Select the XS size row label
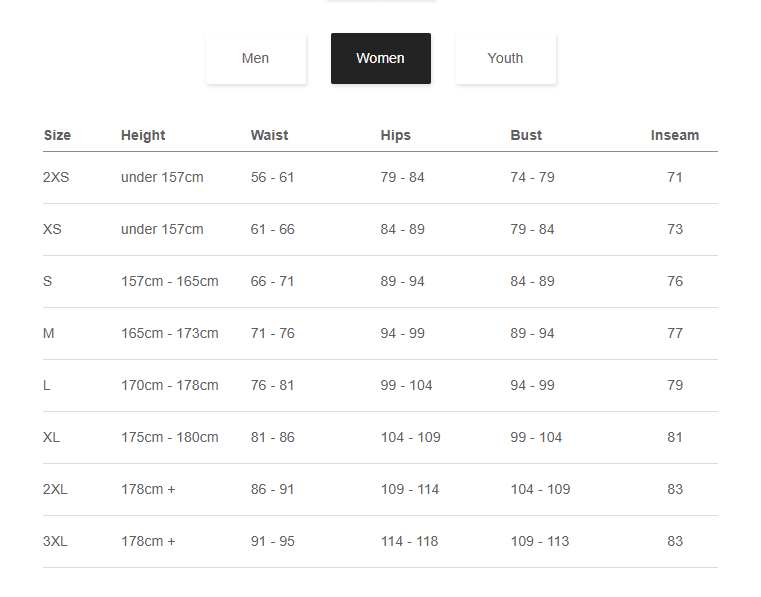The height and width of the screenshot is (597, 761). 52,229
